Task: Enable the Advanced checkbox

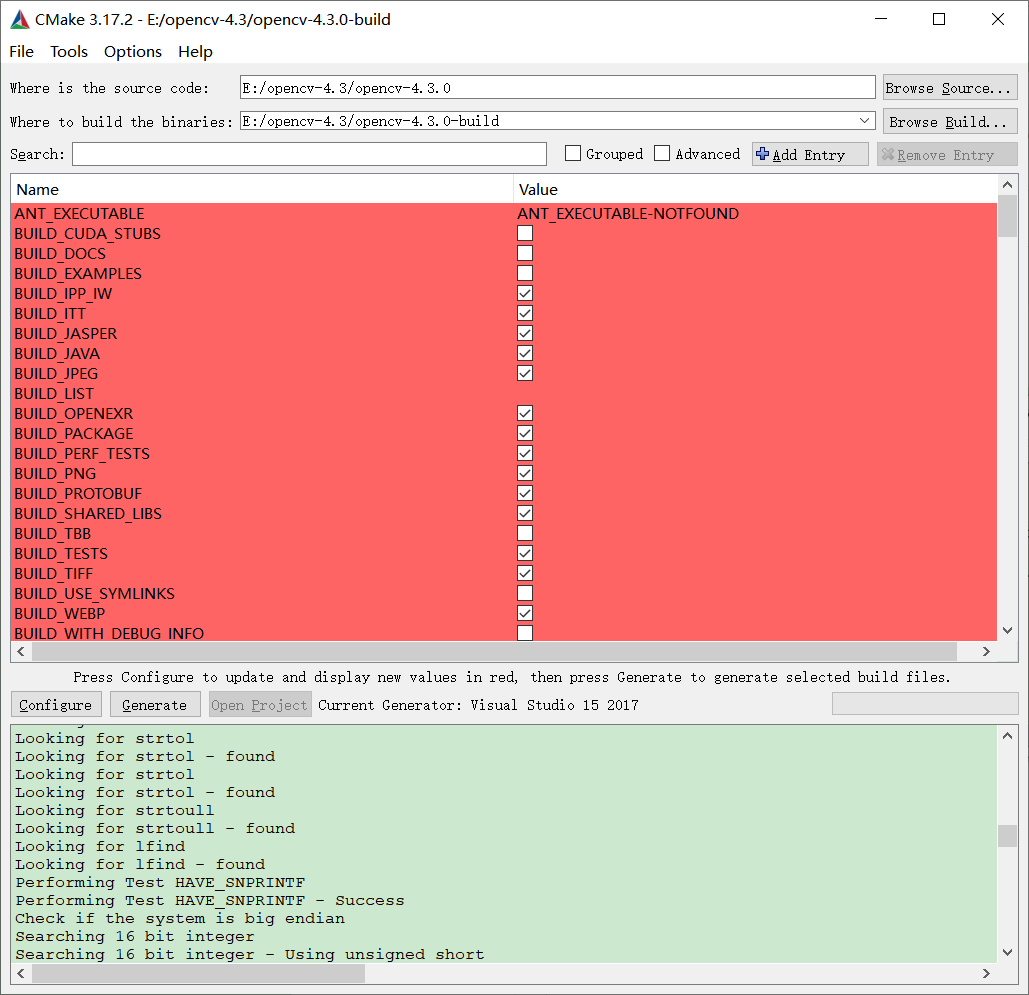Action: coord(661,153)
